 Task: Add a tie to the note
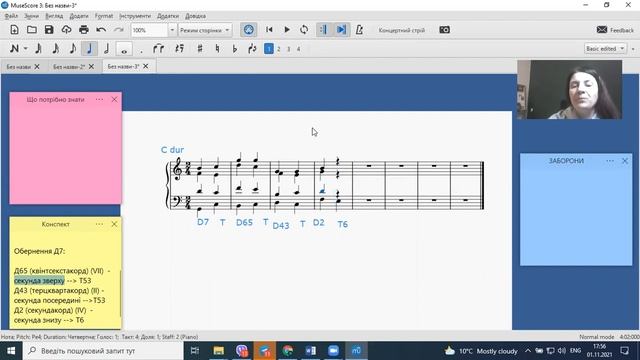(158, 49)
